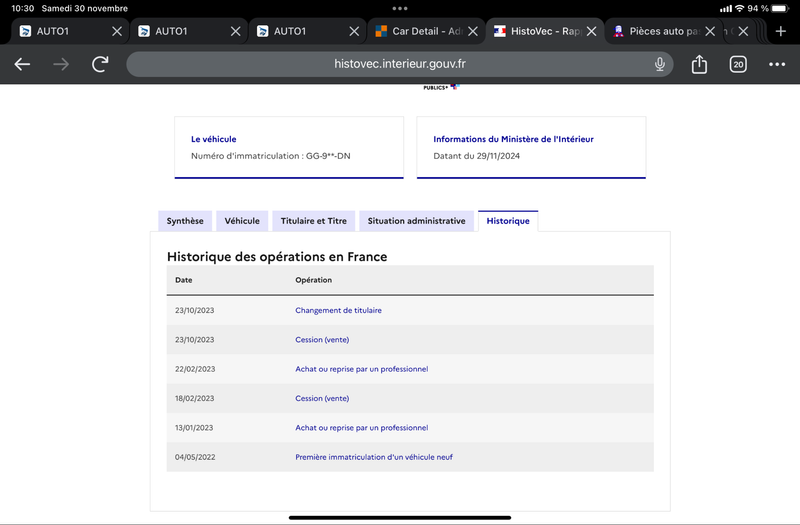Open the Situation administrative tab
The height and width of the screenshot is (525, 800).
(416, 221)
